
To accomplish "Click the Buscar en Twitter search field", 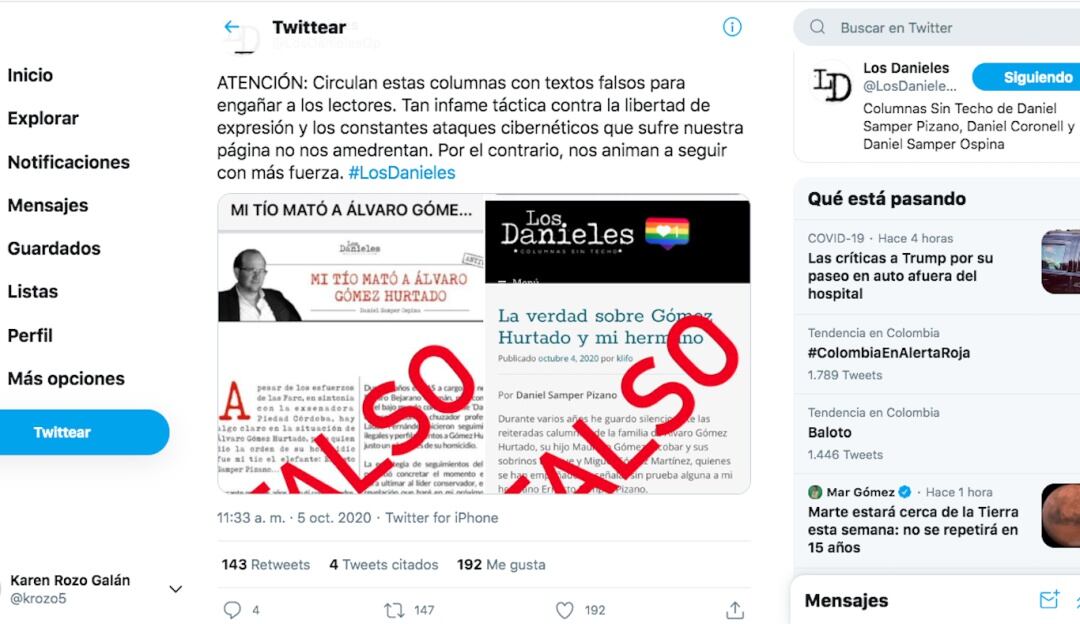I will point(937,28).
